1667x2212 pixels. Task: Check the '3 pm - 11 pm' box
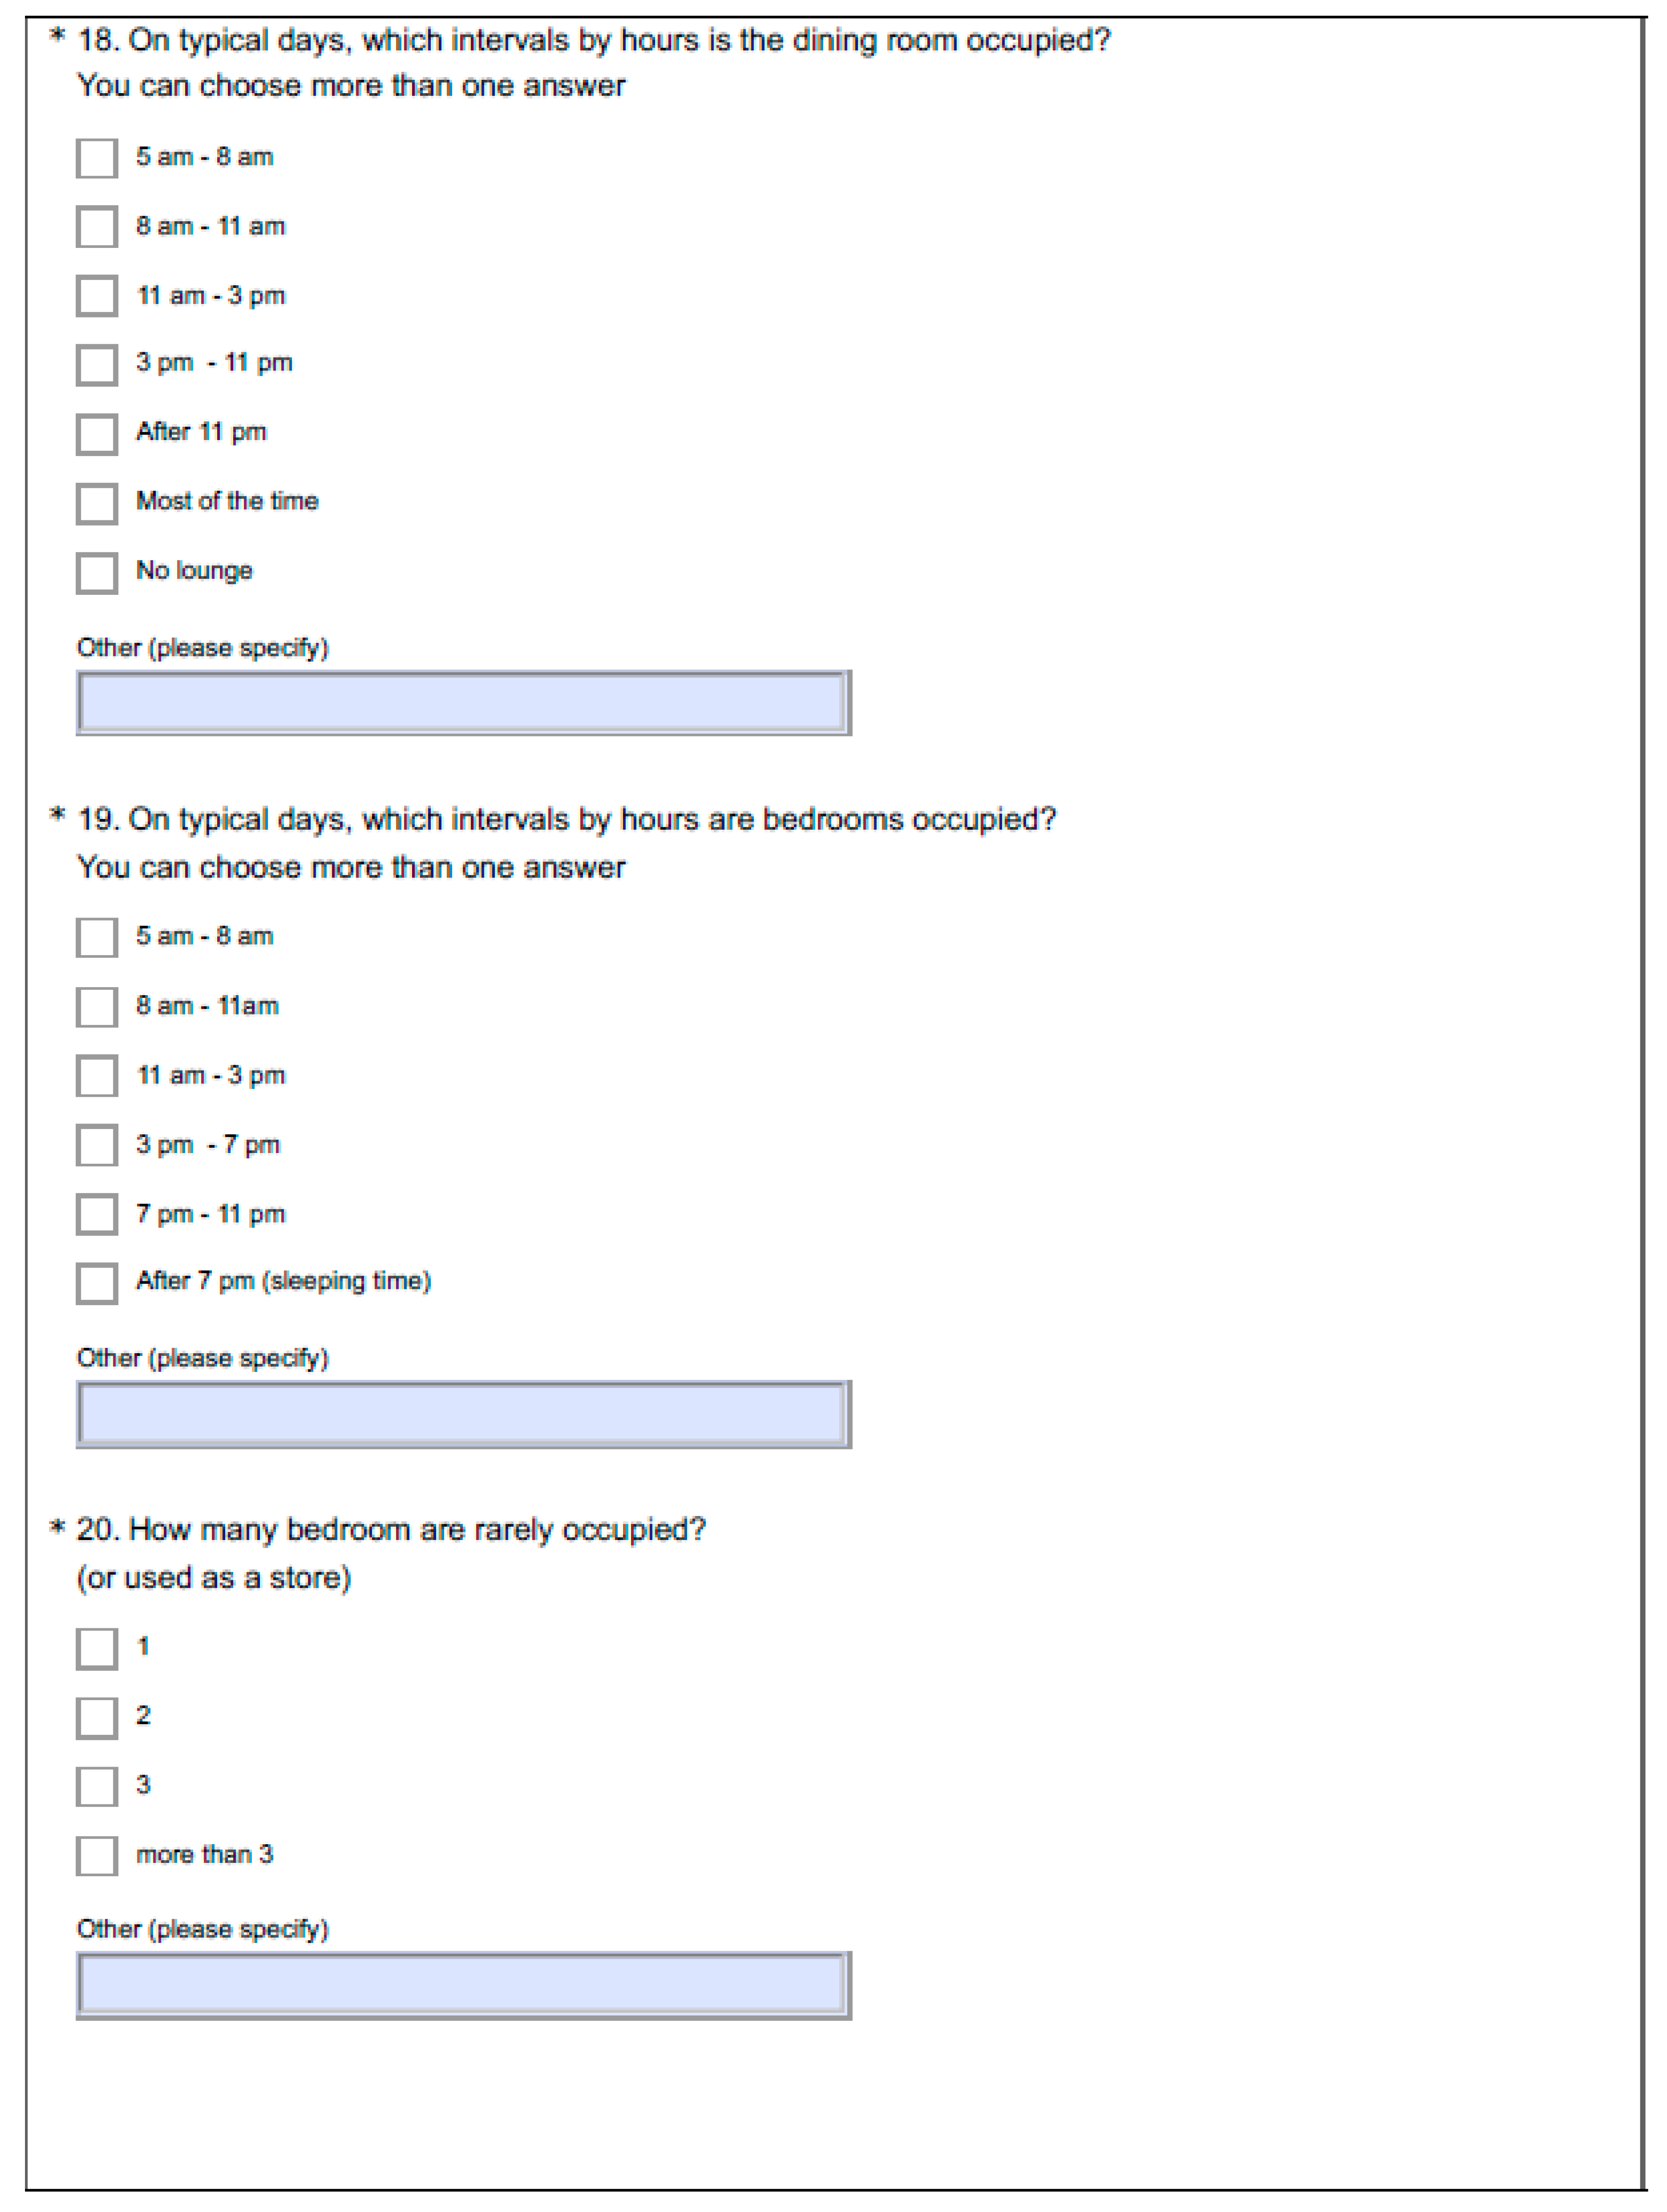coord(97,365)
